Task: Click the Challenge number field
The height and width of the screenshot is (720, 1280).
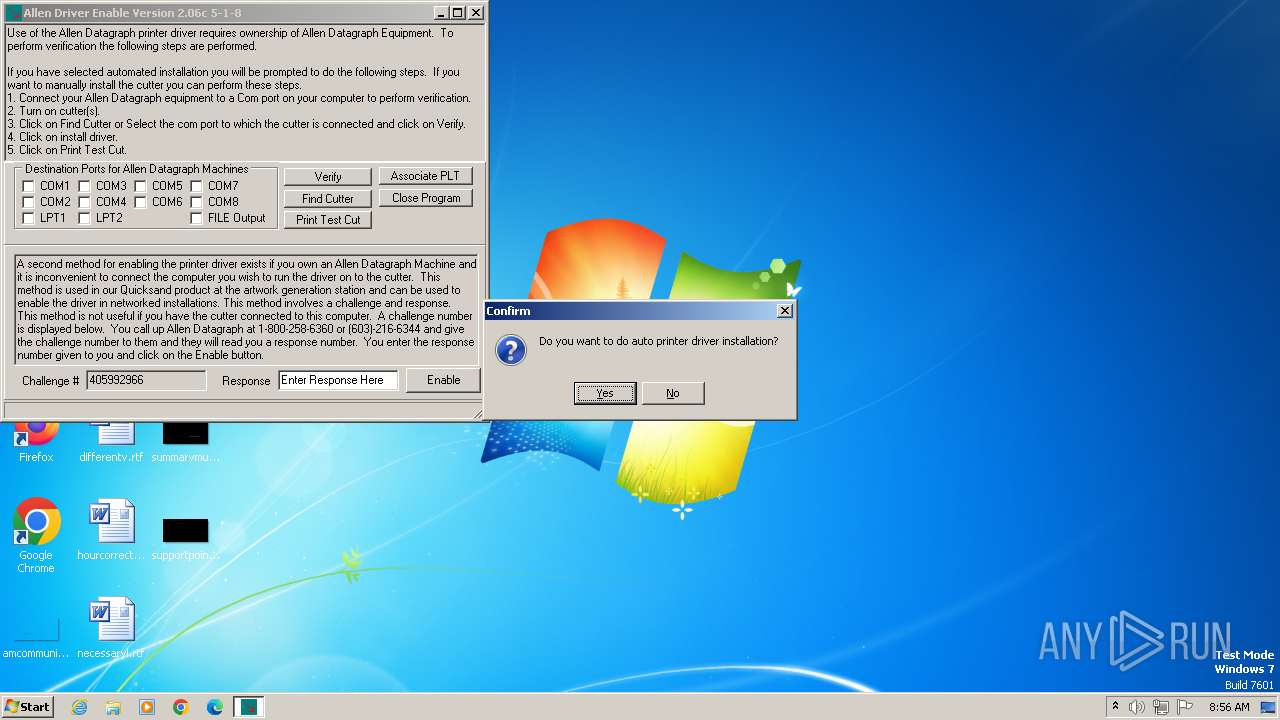Action: [146, 380]
